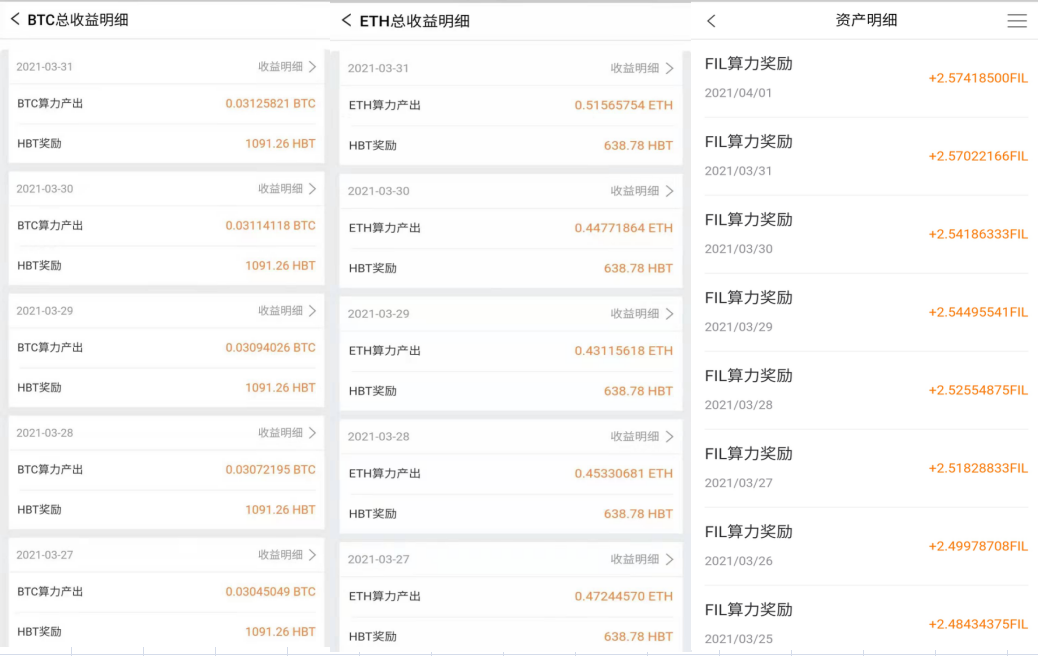The image size is (1038, 656).
Task: Open ETH 收益明细 chevron for 2021-03-31
Action: pos(669,68)
